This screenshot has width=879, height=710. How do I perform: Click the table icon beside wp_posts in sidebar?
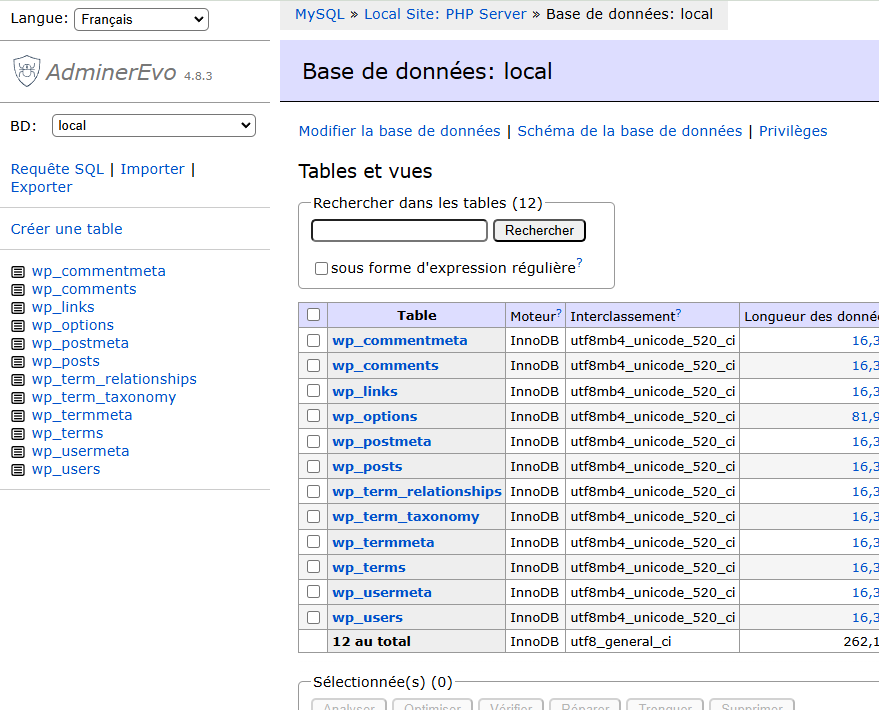pos(17,362)
